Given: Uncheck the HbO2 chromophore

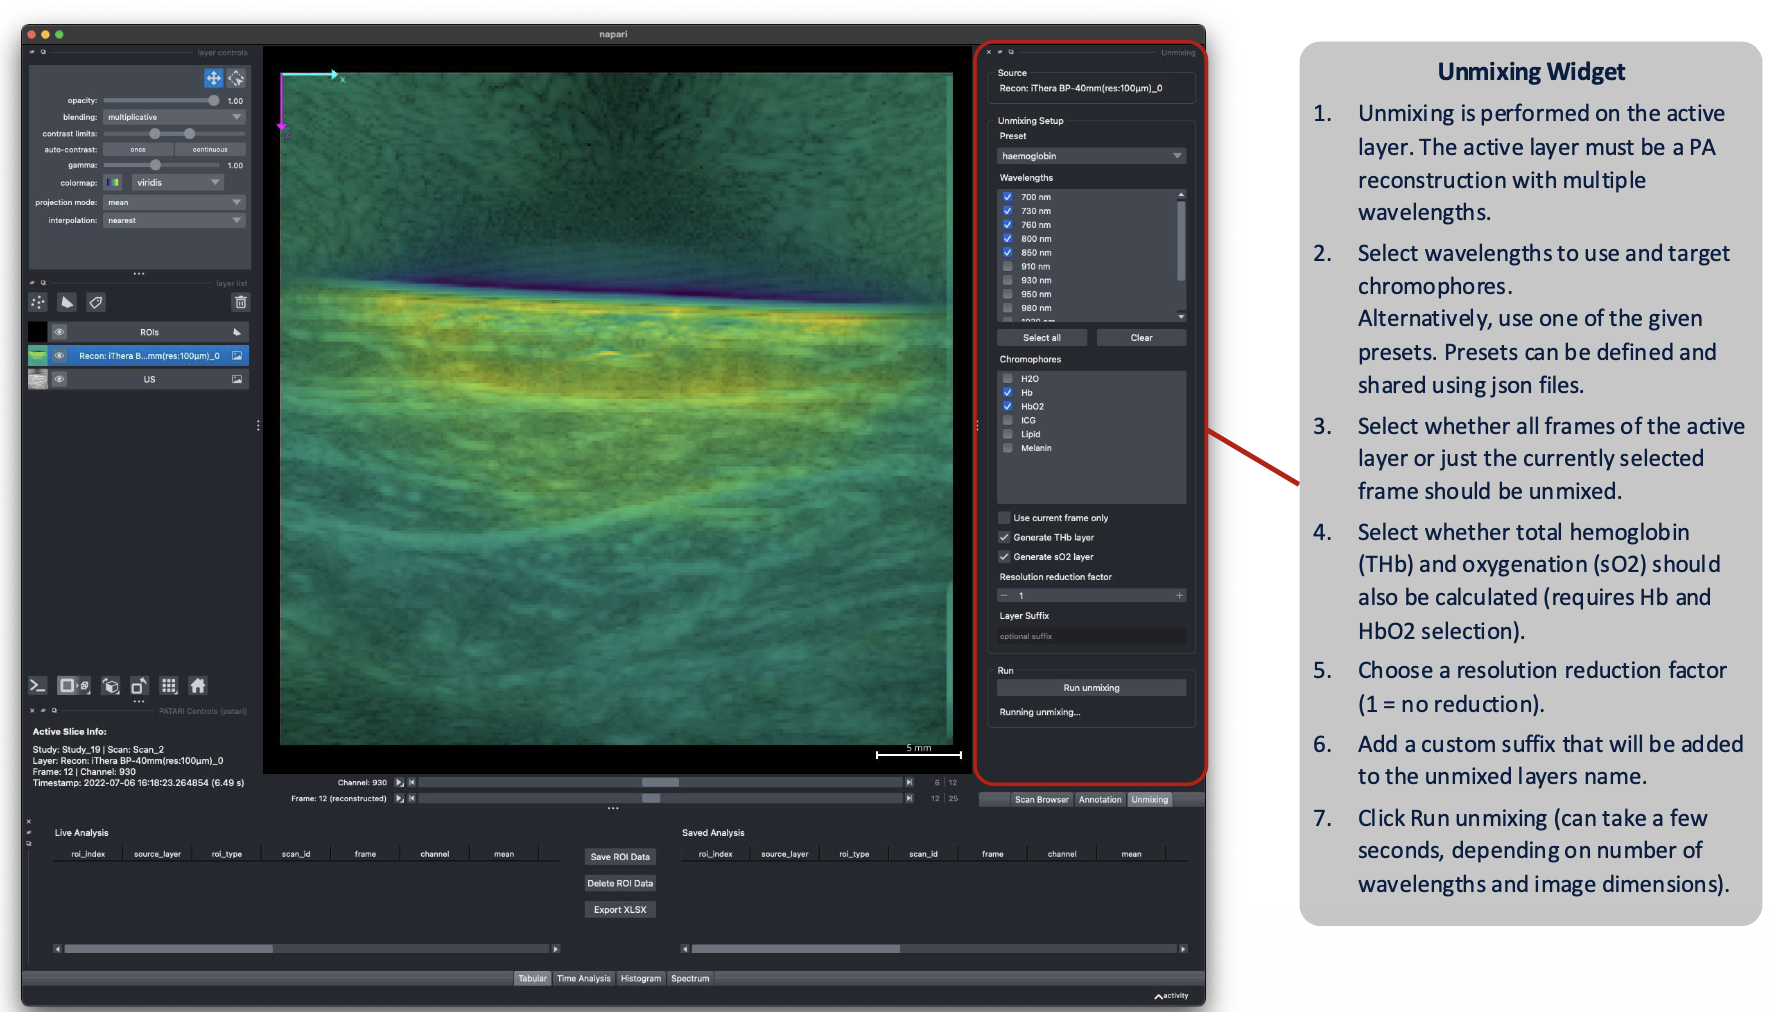Looking at the screenshot, I should pos(1008,407).
